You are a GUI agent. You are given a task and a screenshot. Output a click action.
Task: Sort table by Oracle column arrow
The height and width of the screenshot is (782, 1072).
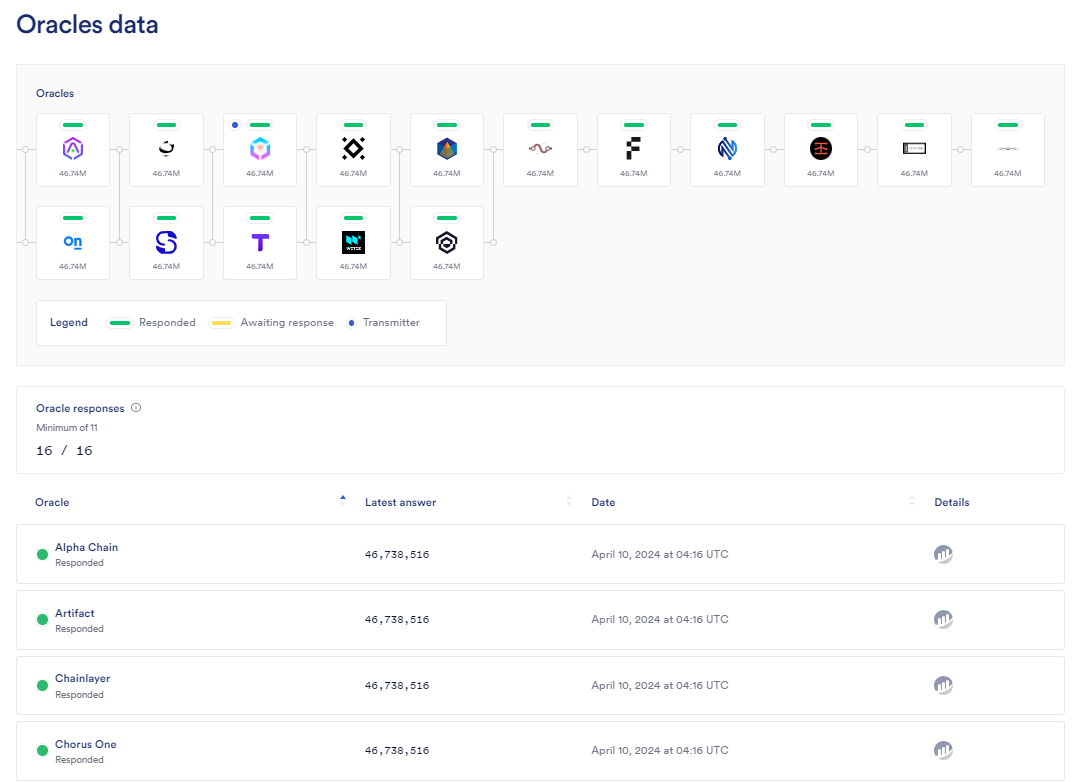pos(343,501)
